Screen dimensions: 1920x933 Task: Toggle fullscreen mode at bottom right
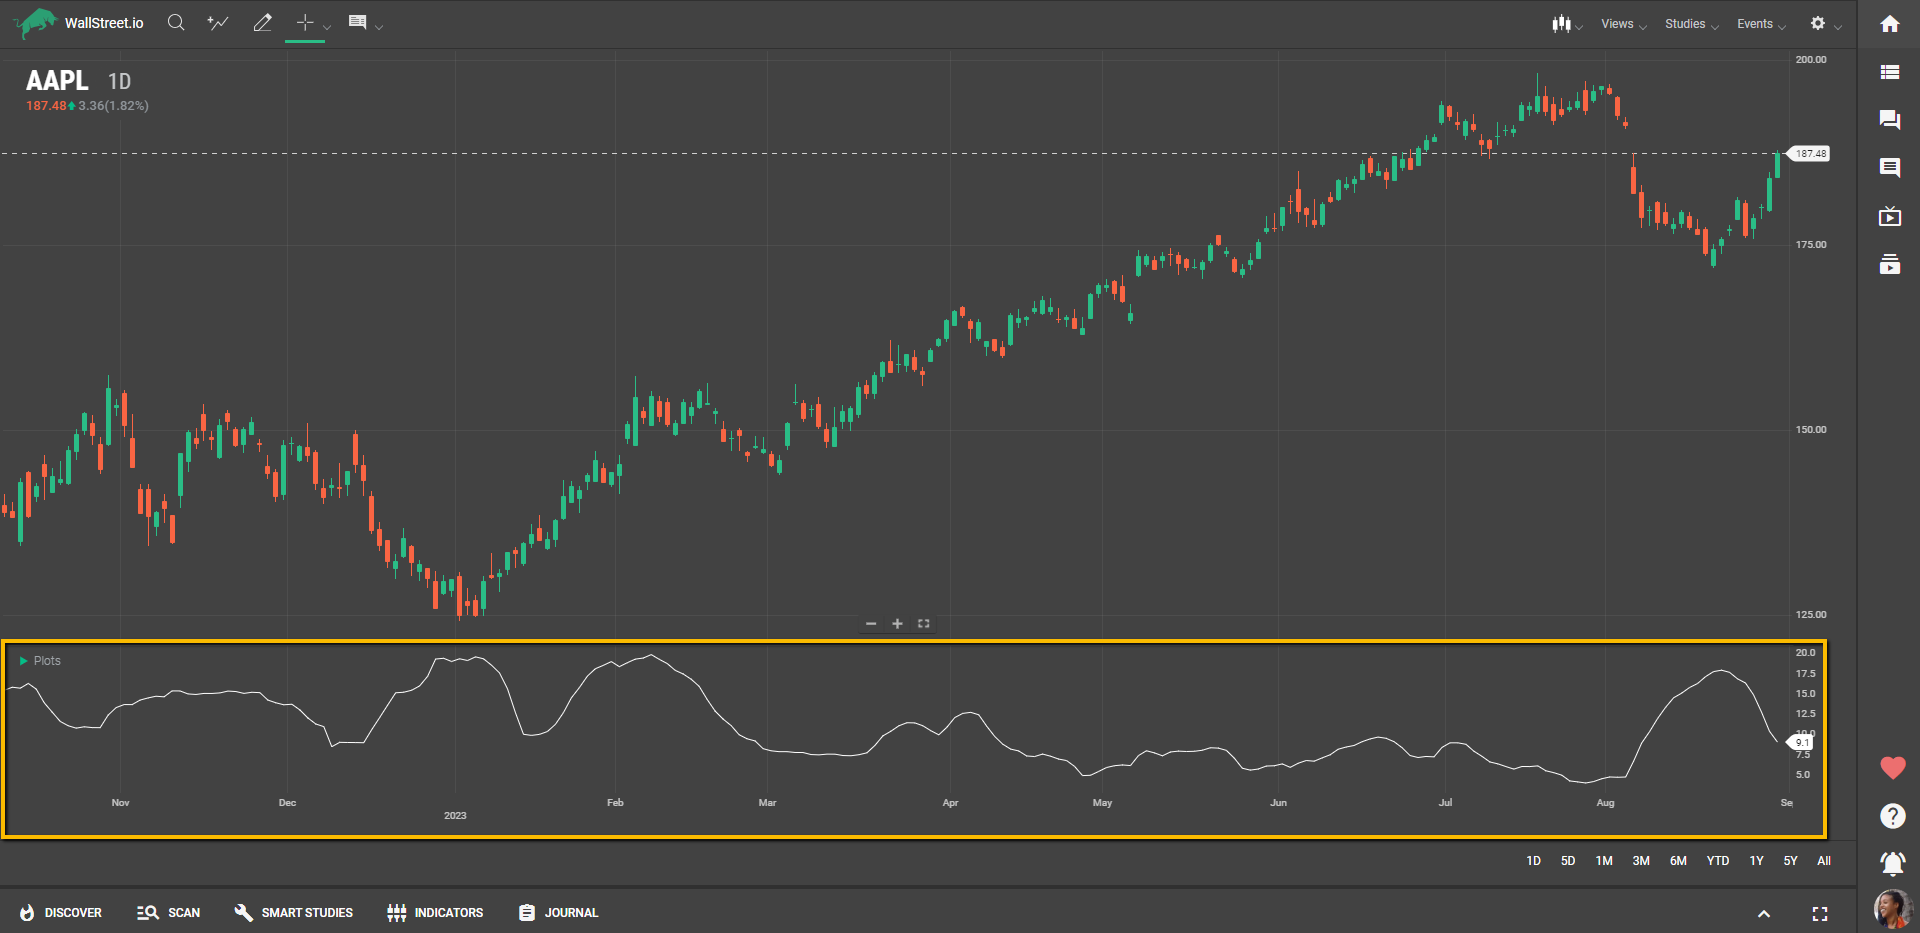click(x=1819, y=913)
